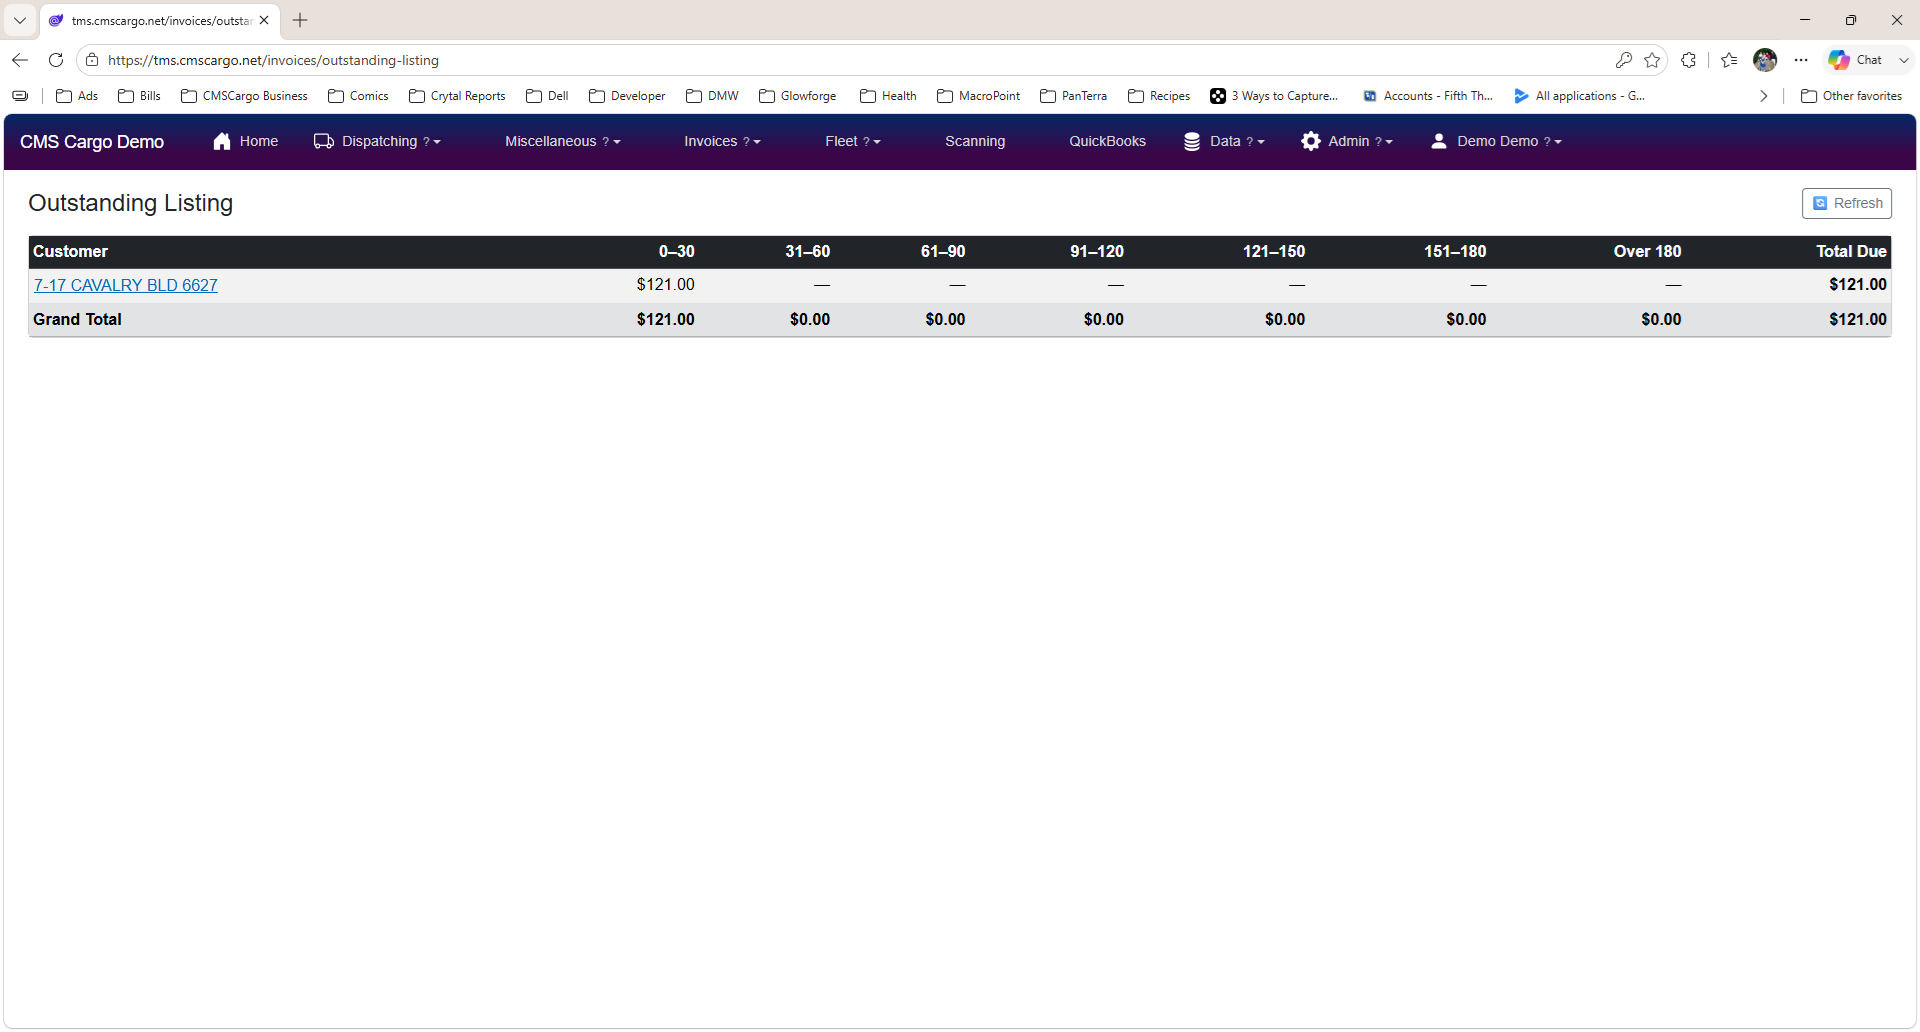Open All applications bookmark
This screenshot has width=1920, height=1032.
coord(1580,96)
